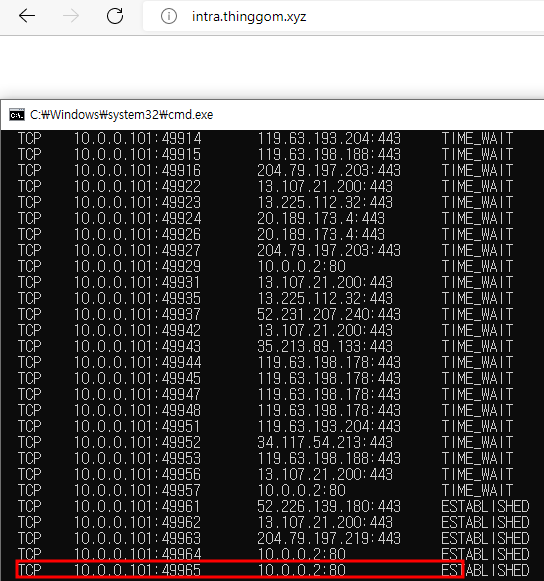Click remote address 204.79.197.219:443
The height and width of the screenshot is (581, 544).
[329, 538]
